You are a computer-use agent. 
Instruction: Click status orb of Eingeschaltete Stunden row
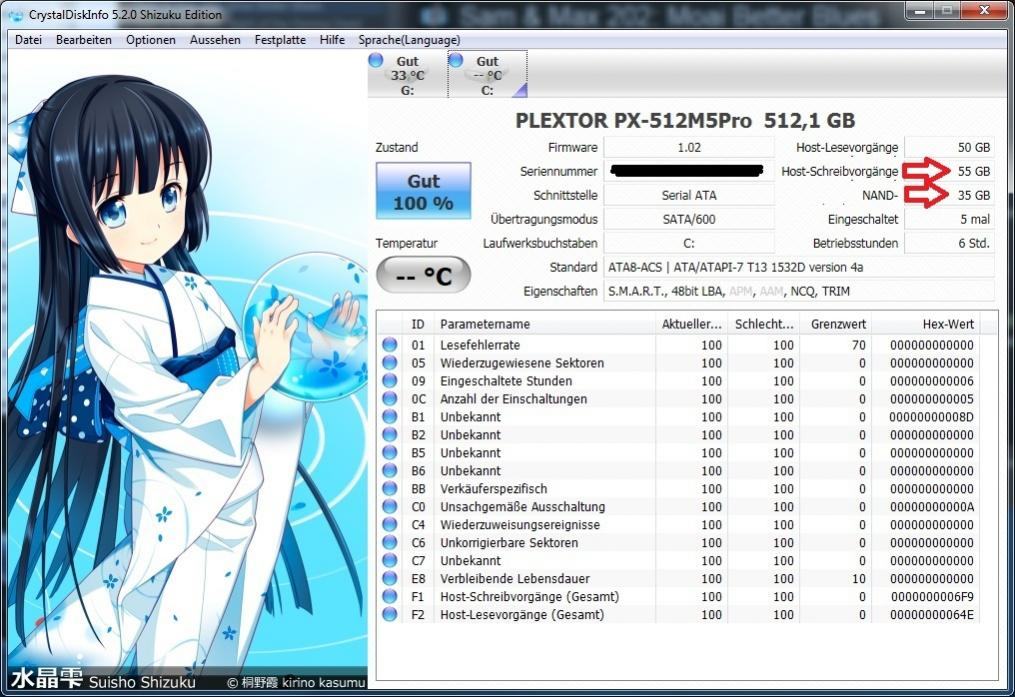click(x=390, y=381)
